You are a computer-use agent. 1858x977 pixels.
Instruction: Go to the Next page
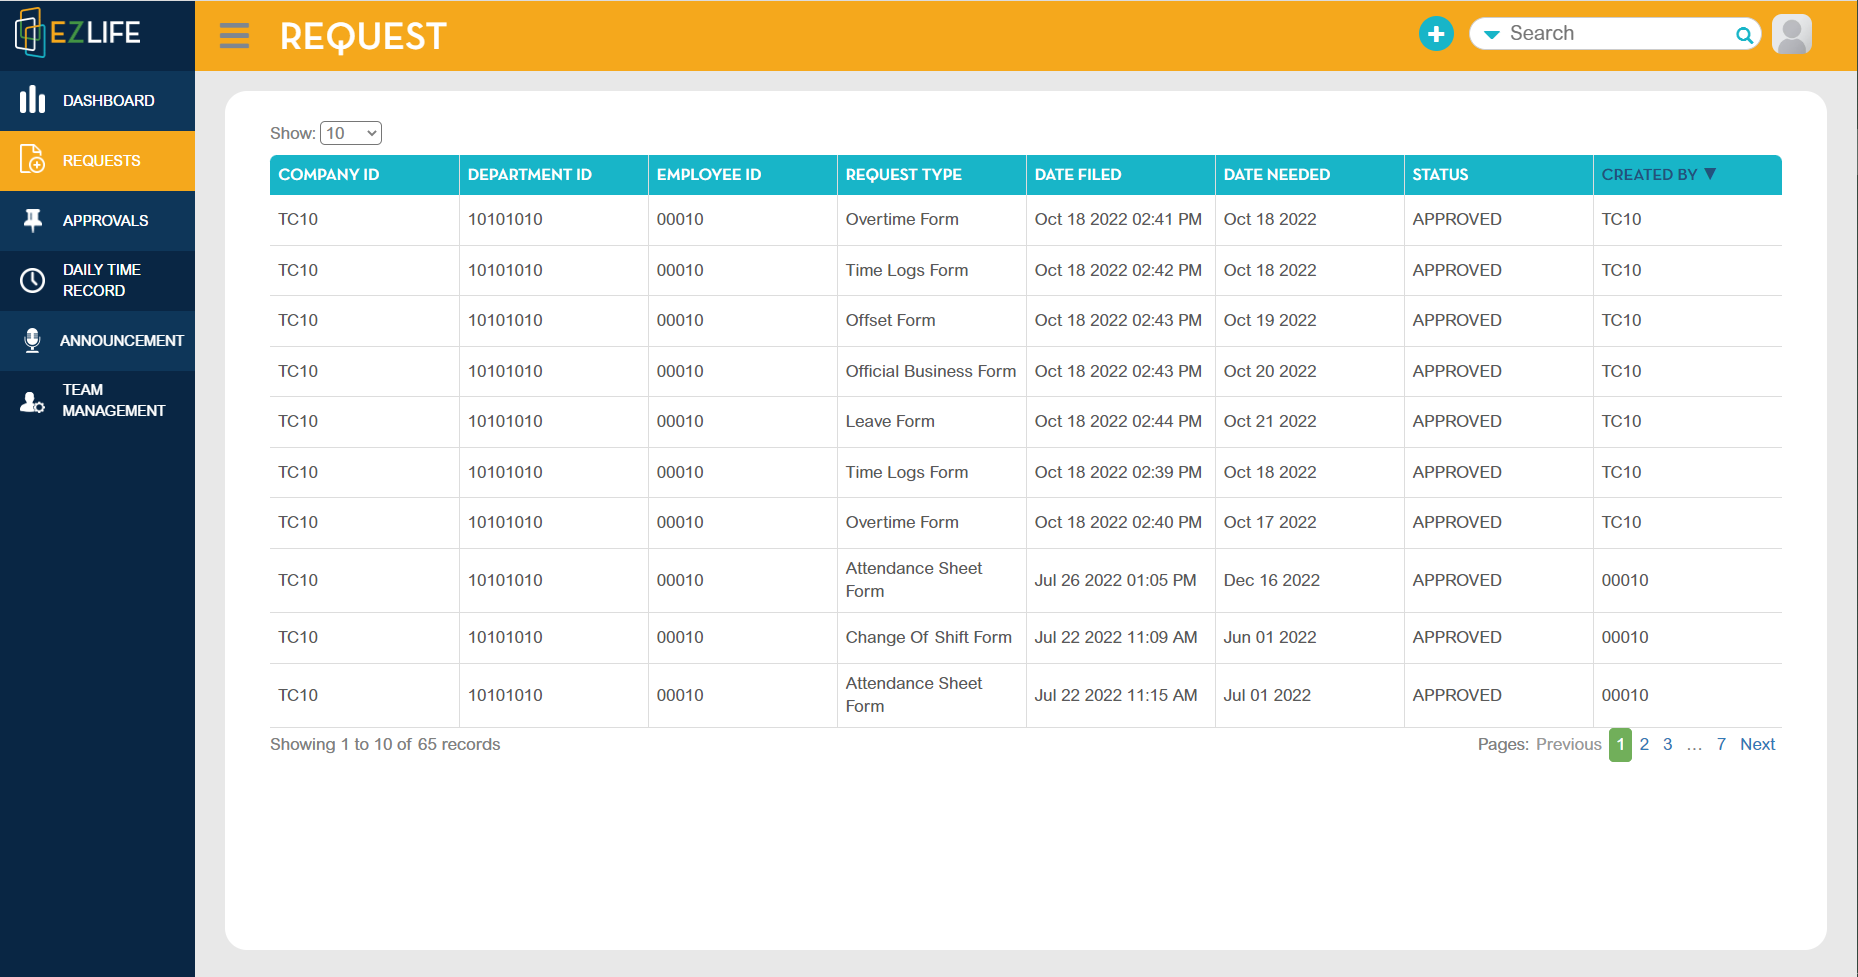(x=1757, y=744)
